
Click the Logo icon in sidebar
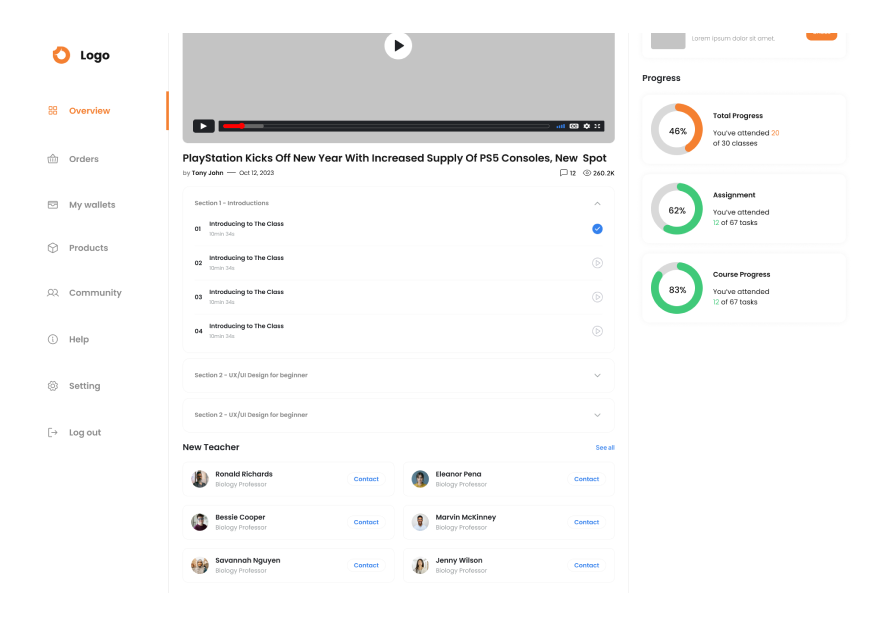point(62,56)
